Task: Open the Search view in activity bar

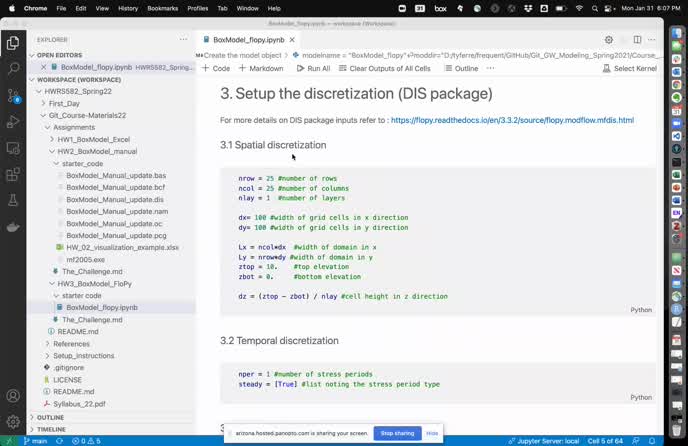Action: (12, 69)
